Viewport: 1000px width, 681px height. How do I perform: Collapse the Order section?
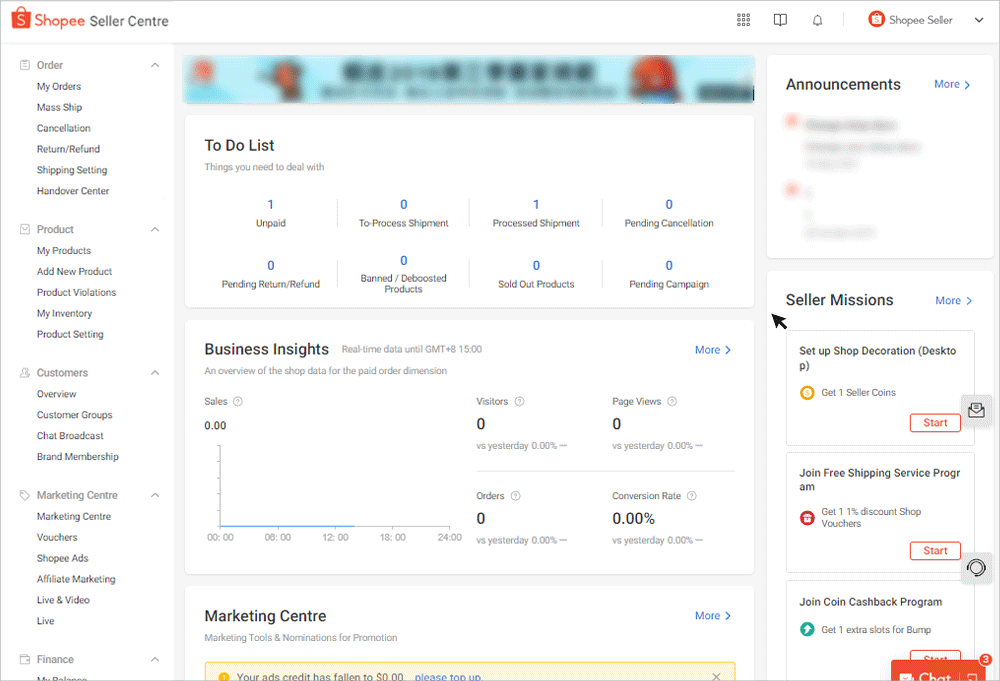pos(155,64)
